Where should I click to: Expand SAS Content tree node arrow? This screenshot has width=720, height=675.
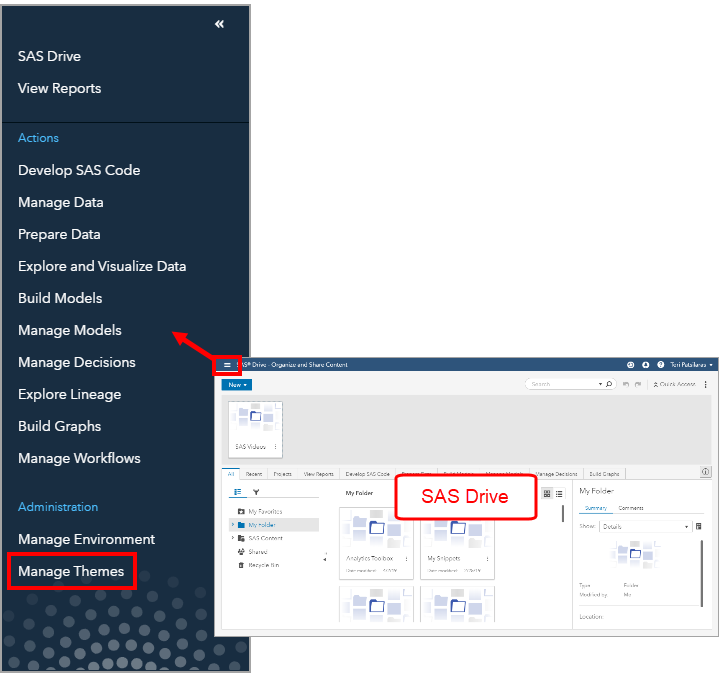(x=233, y=538)
